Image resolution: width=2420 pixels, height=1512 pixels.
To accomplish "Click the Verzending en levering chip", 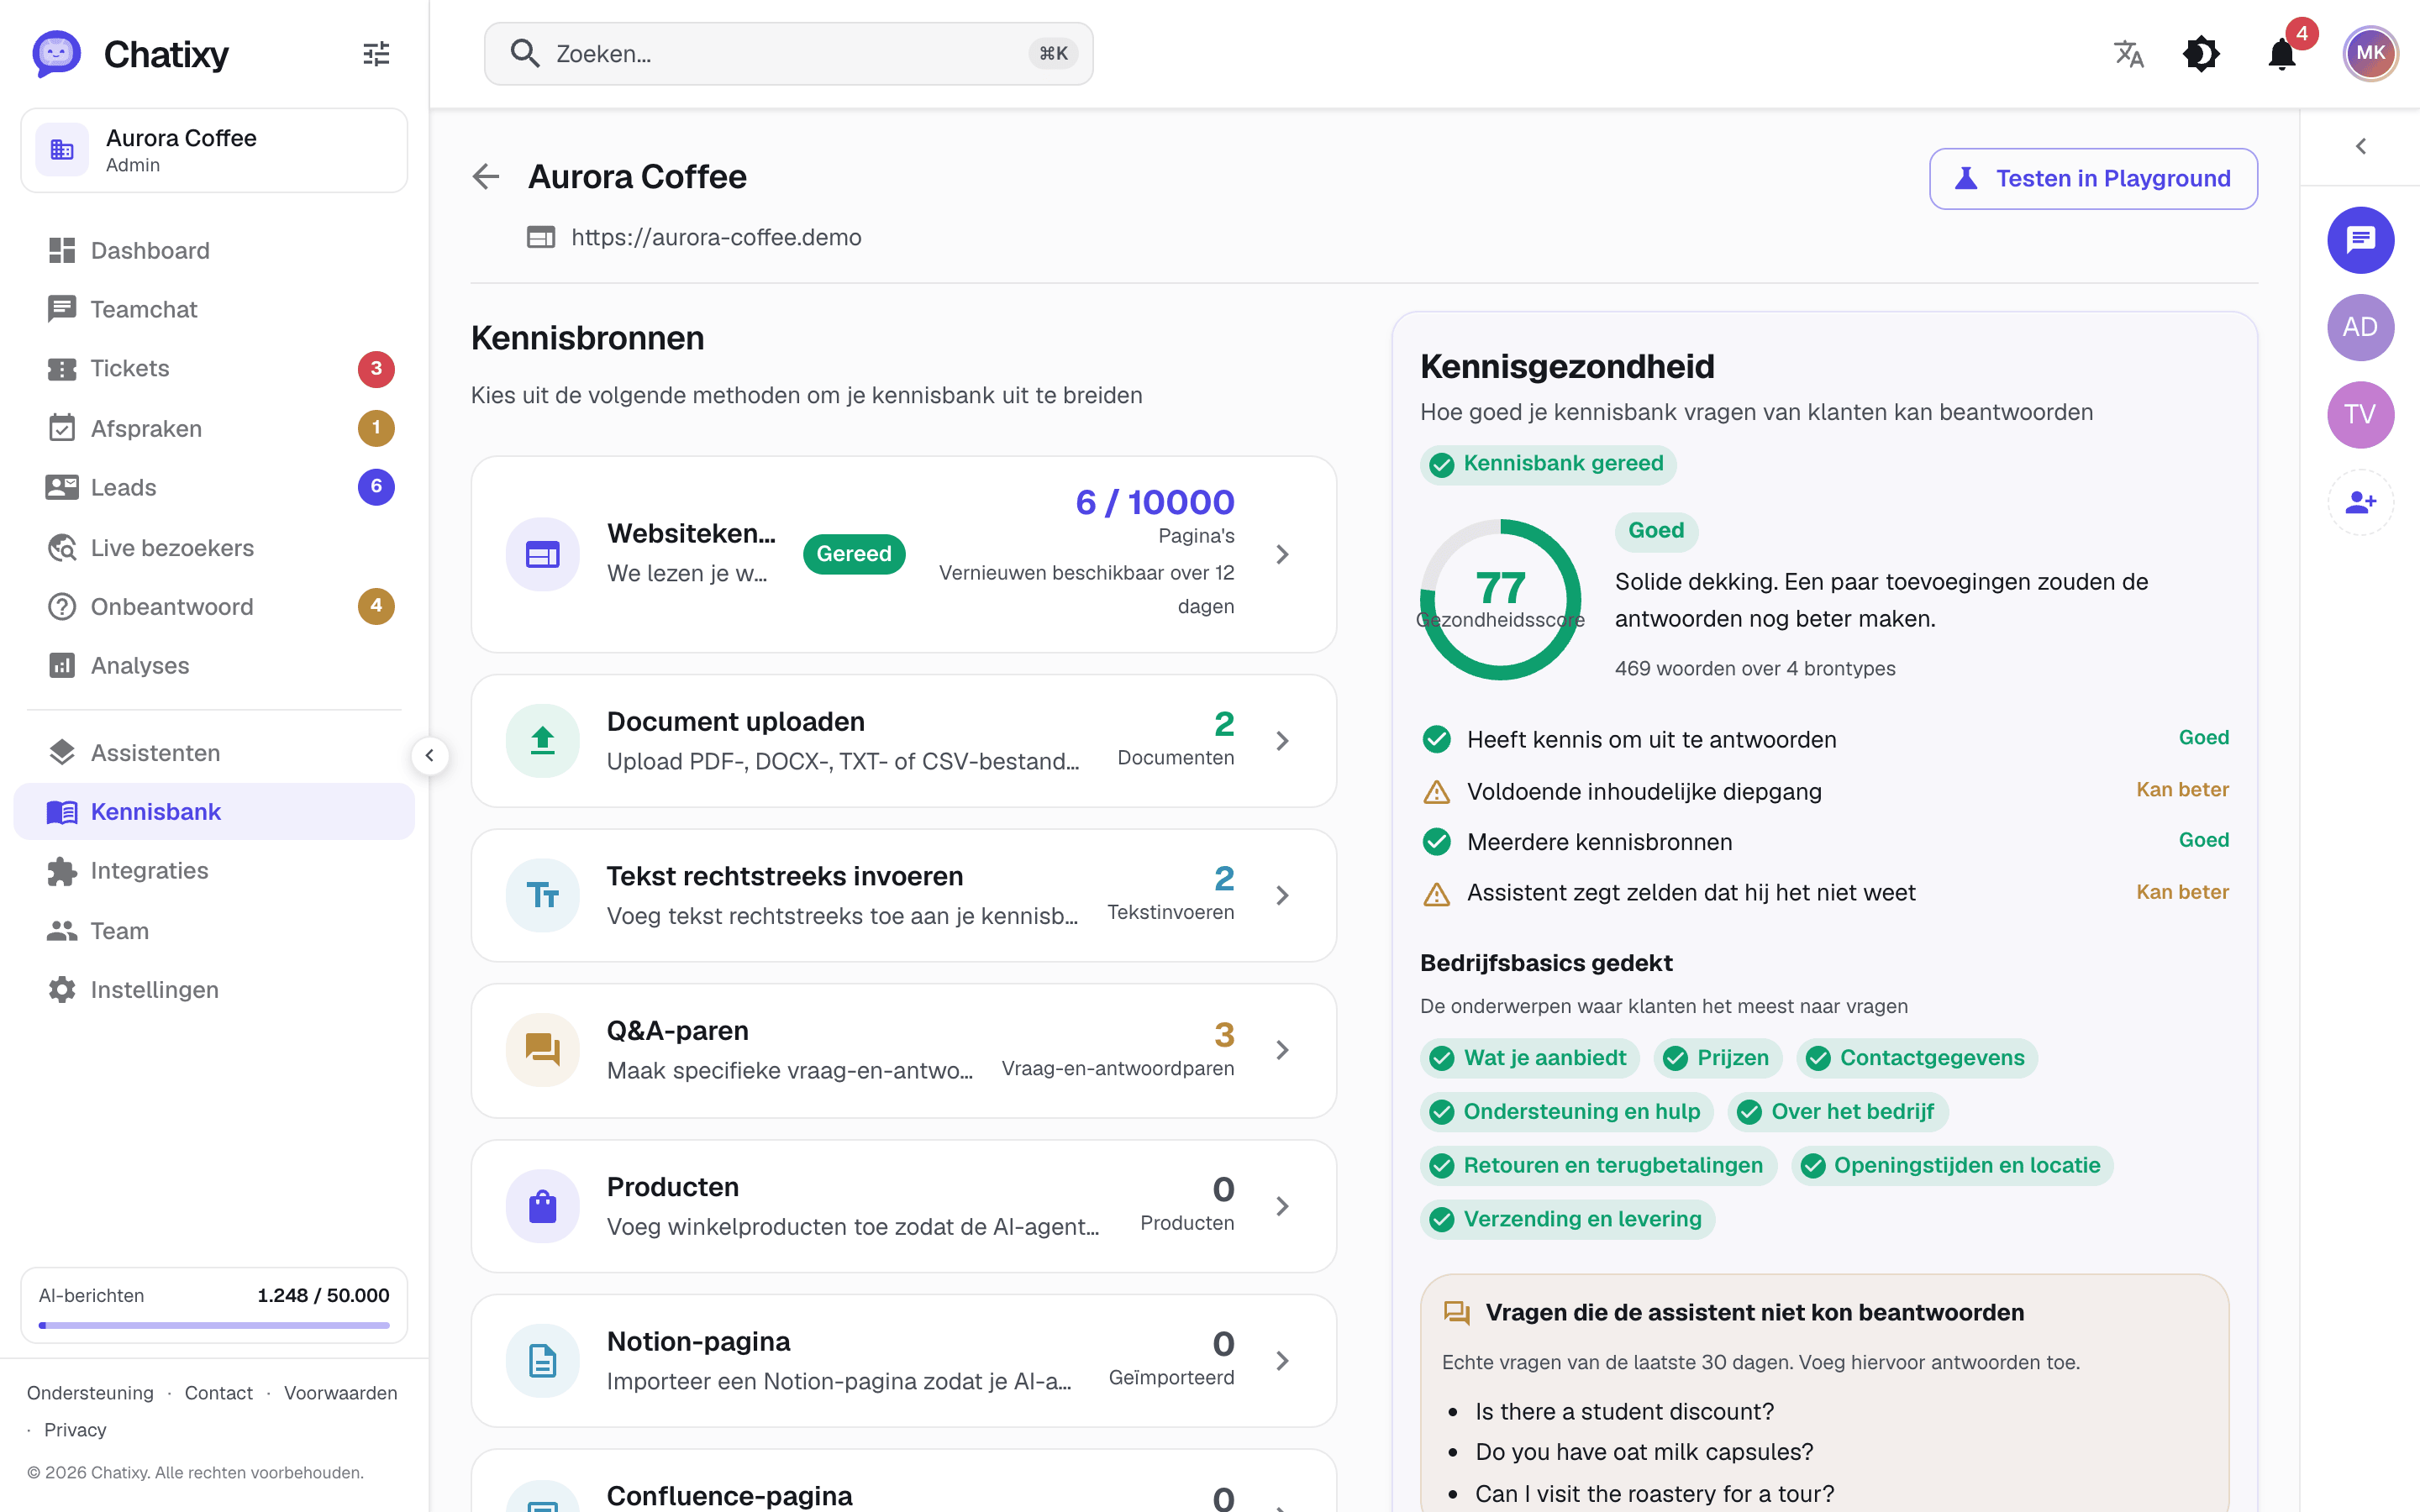I will click(1567, 1219).
